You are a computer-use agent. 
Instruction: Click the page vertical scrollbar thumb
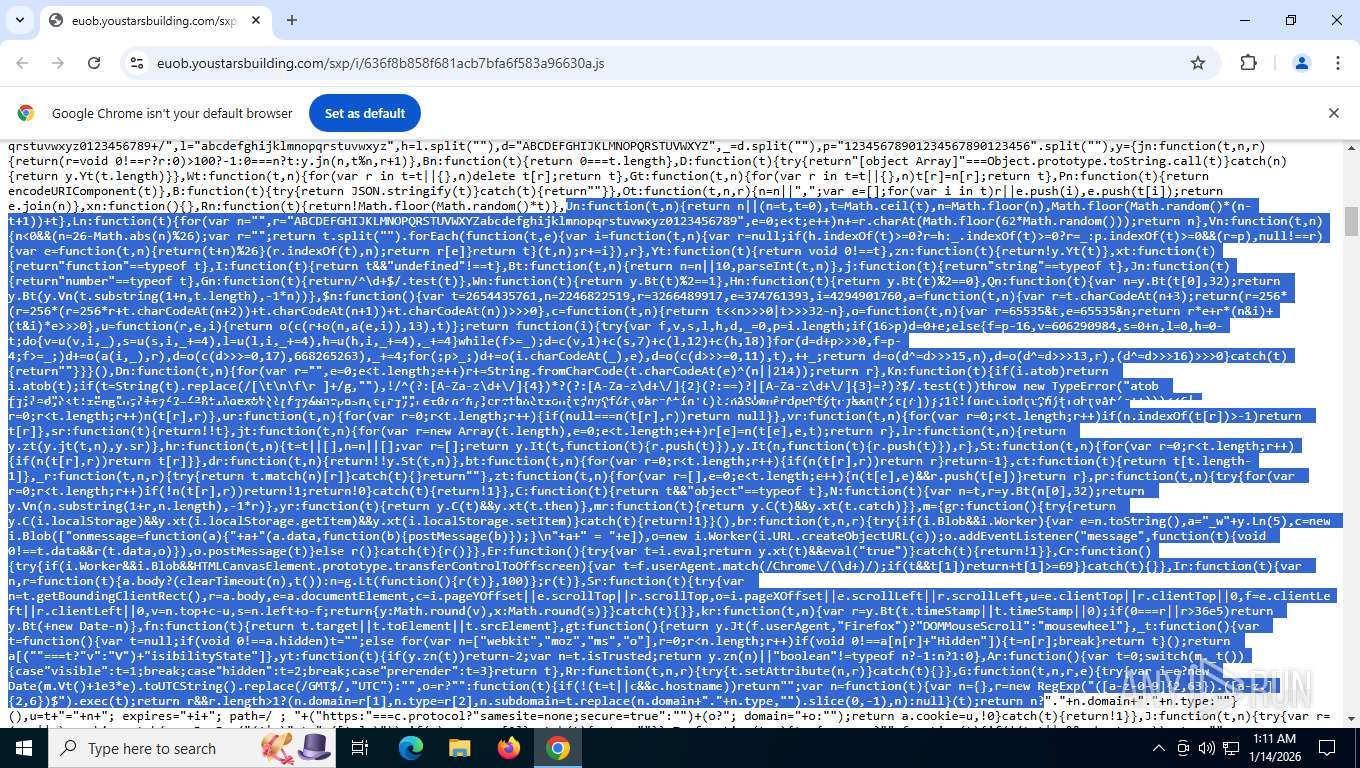click(1352, 221)
